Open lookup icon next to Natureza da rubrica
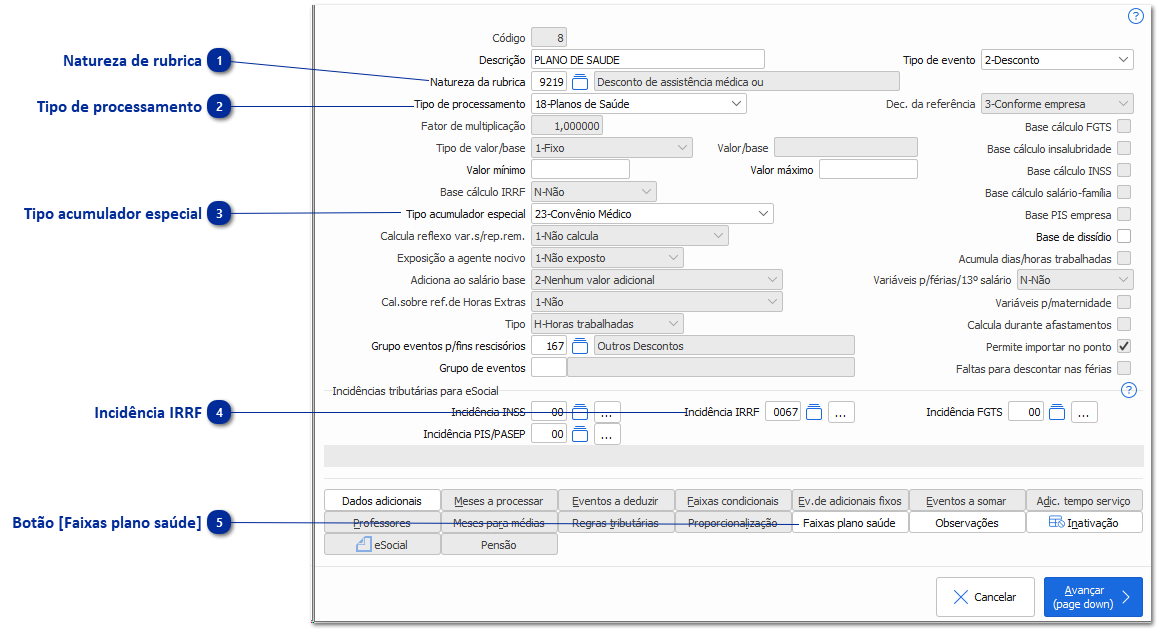 click(x=580, y=82)
